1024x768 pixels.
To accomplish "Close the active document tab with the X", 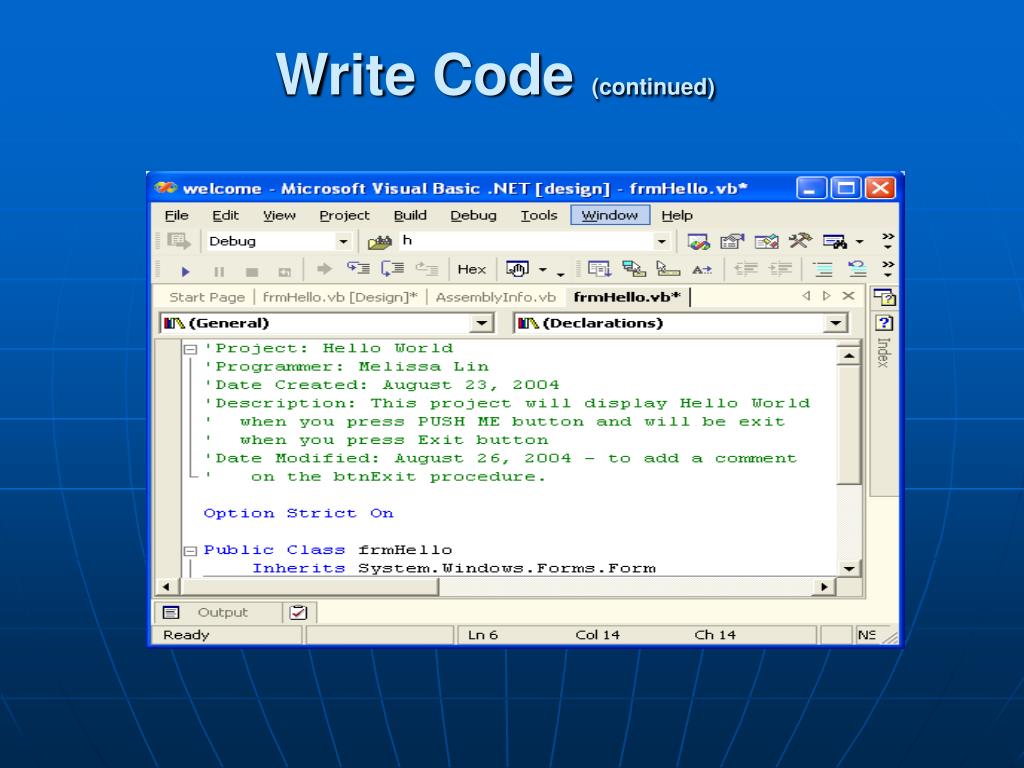I will point(848,296).
